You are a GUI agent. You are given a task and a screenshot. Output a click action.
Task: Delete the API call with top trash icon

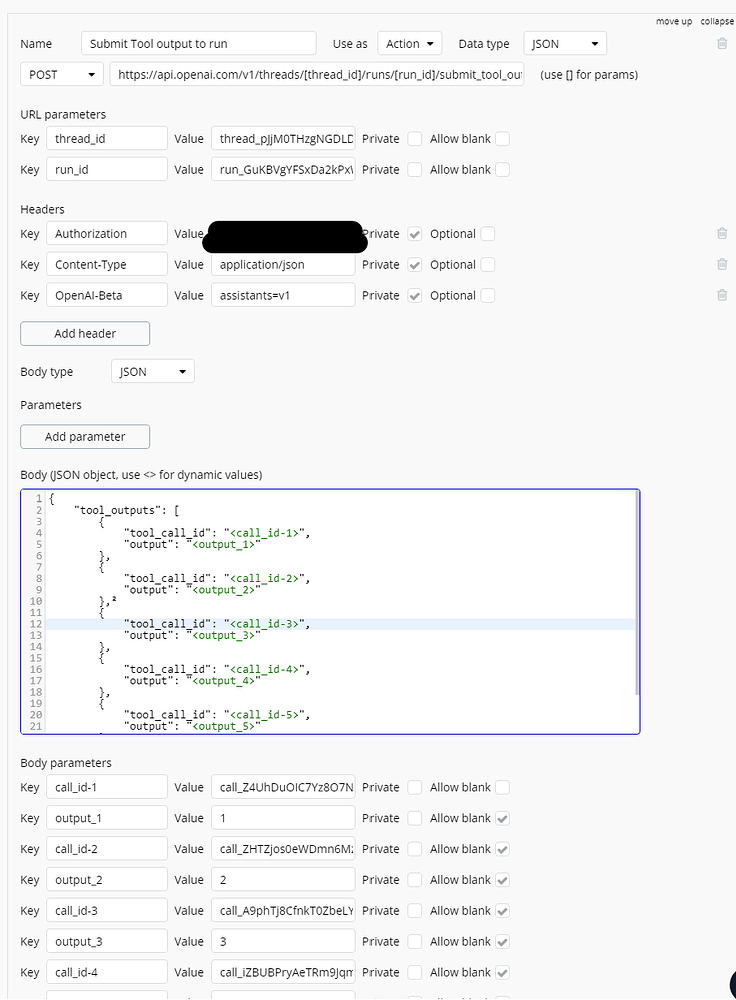tap(722, 43)
